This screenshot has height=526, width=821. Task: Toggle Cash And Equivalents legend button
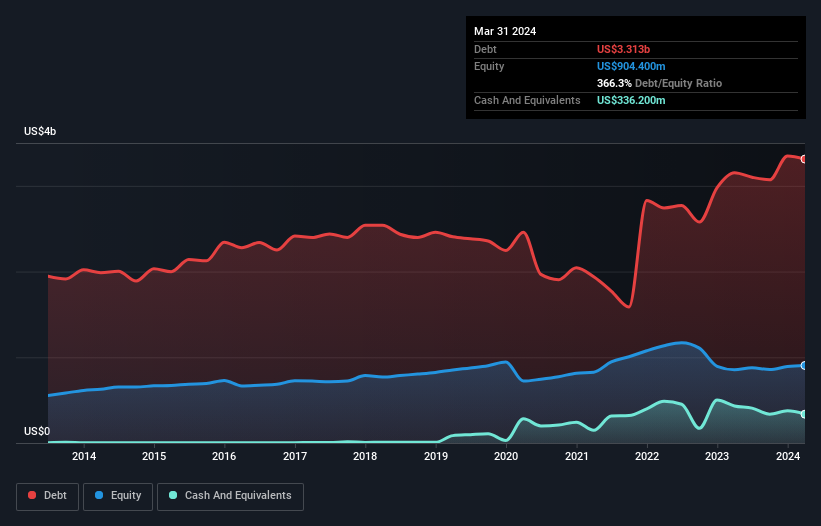click(x=230, y=496)
